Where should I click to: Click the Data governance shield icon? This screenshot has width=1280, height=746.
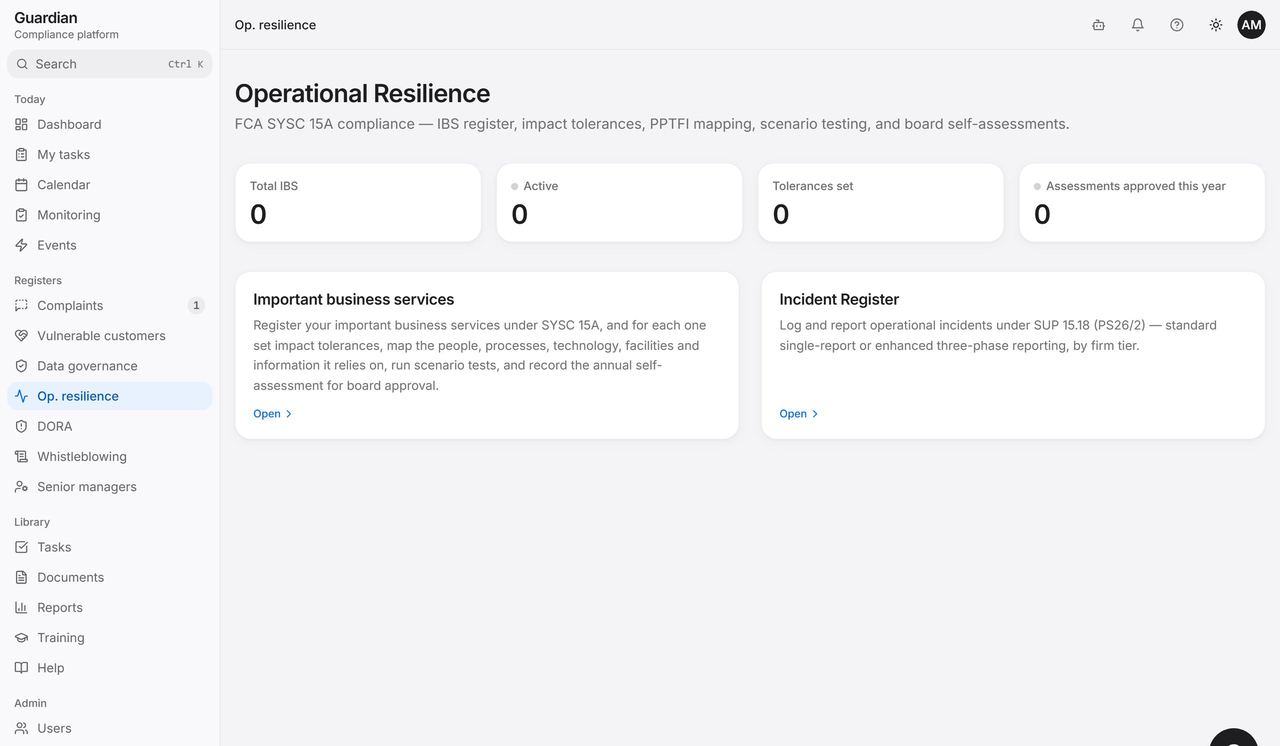pyautogui.click(x=21, y=366)
